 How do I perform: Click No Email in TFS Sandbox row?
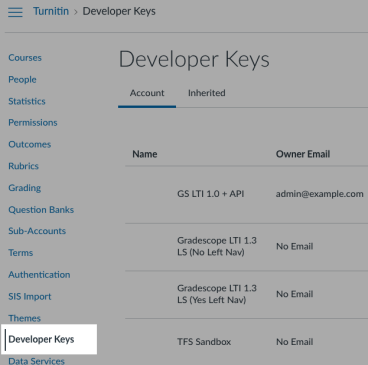click(295, 342)
